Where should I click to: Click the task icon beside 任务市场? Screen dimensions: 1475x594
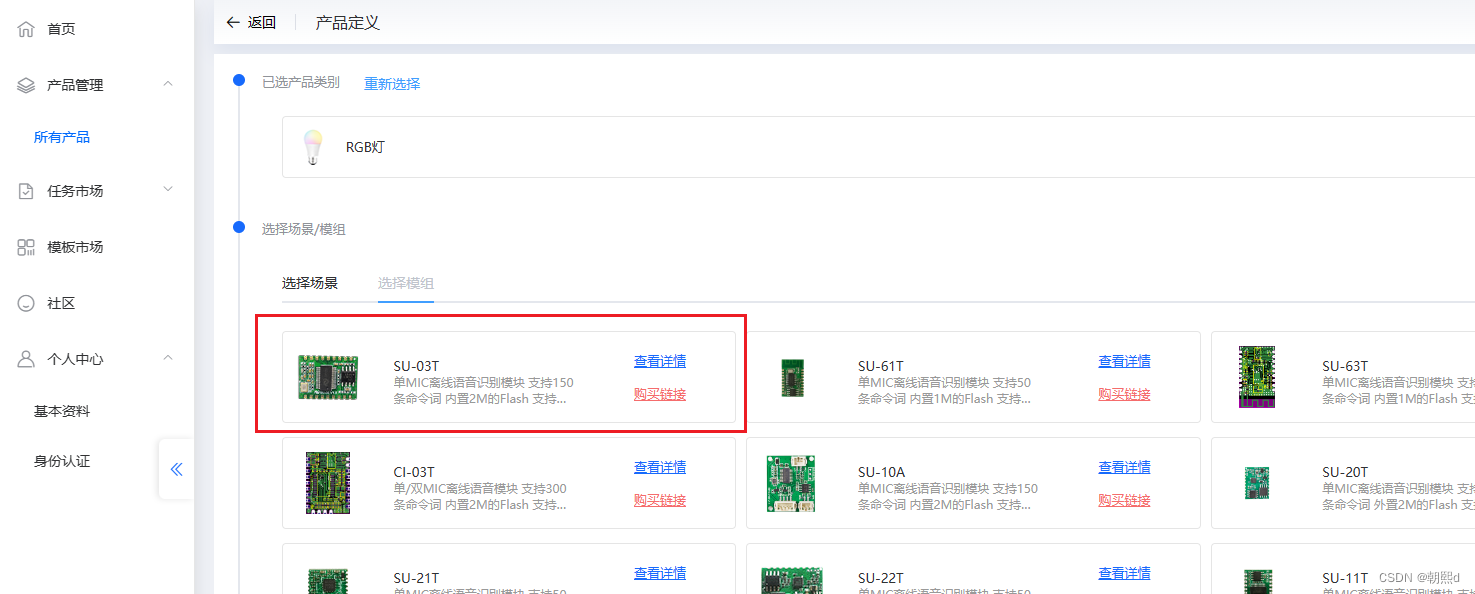(27, 191)
